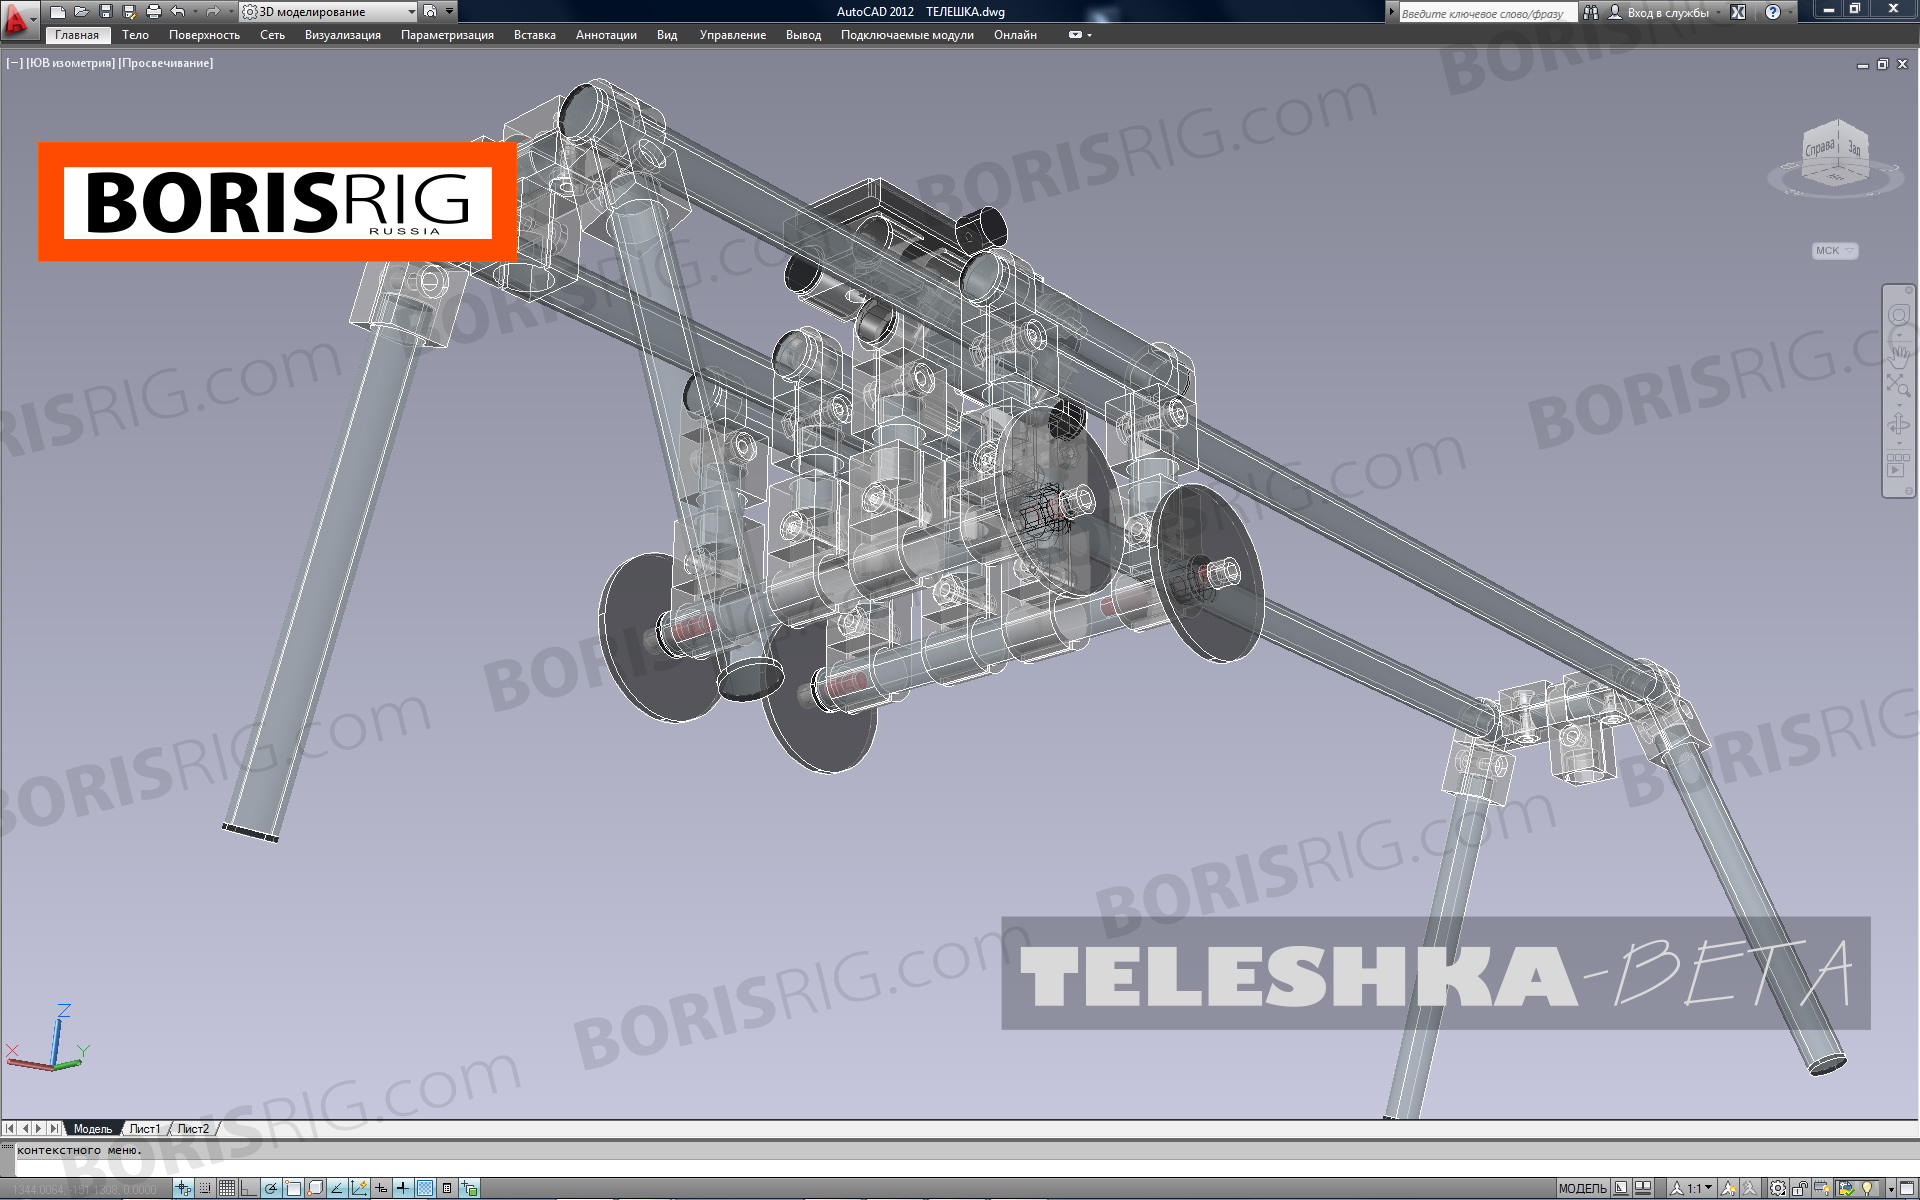The image size is (1920, 1200).
Task: Expand the quick access toolbar customize arrow
Action: (450, 12)
